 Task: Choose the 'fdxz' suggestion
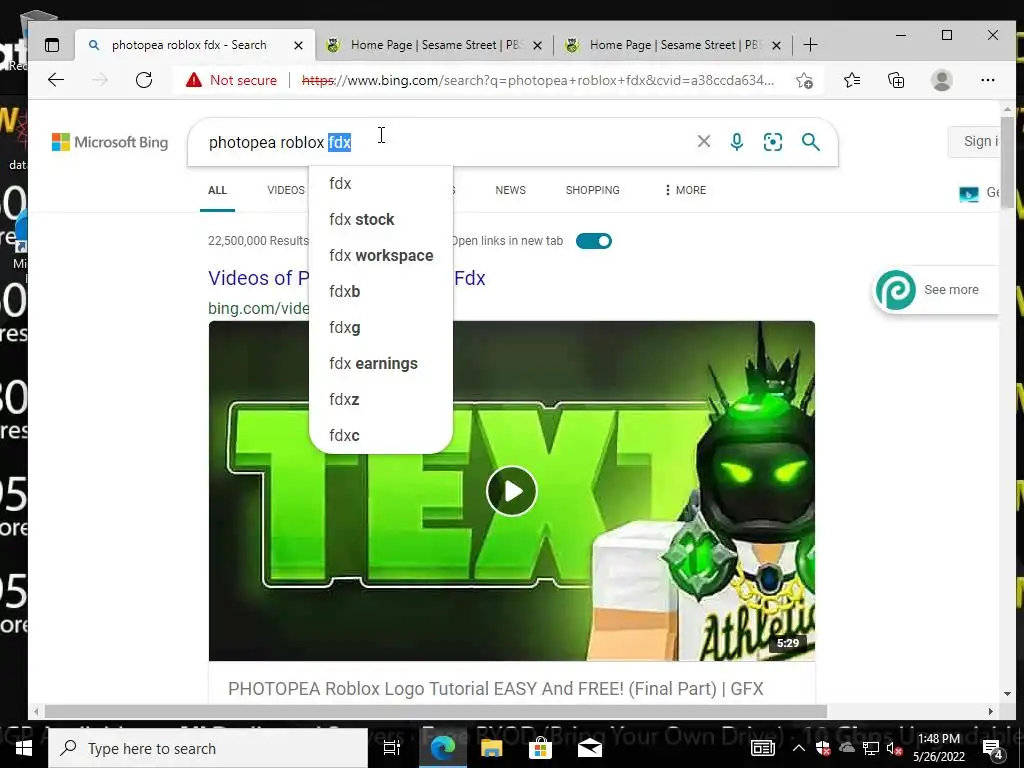(381, 399)
